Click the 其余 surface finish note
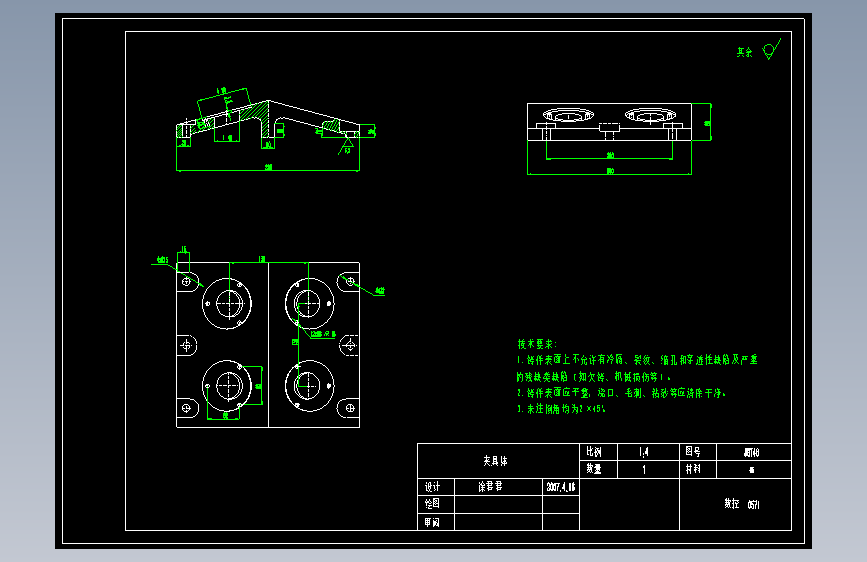 click(x=744, y=52)
